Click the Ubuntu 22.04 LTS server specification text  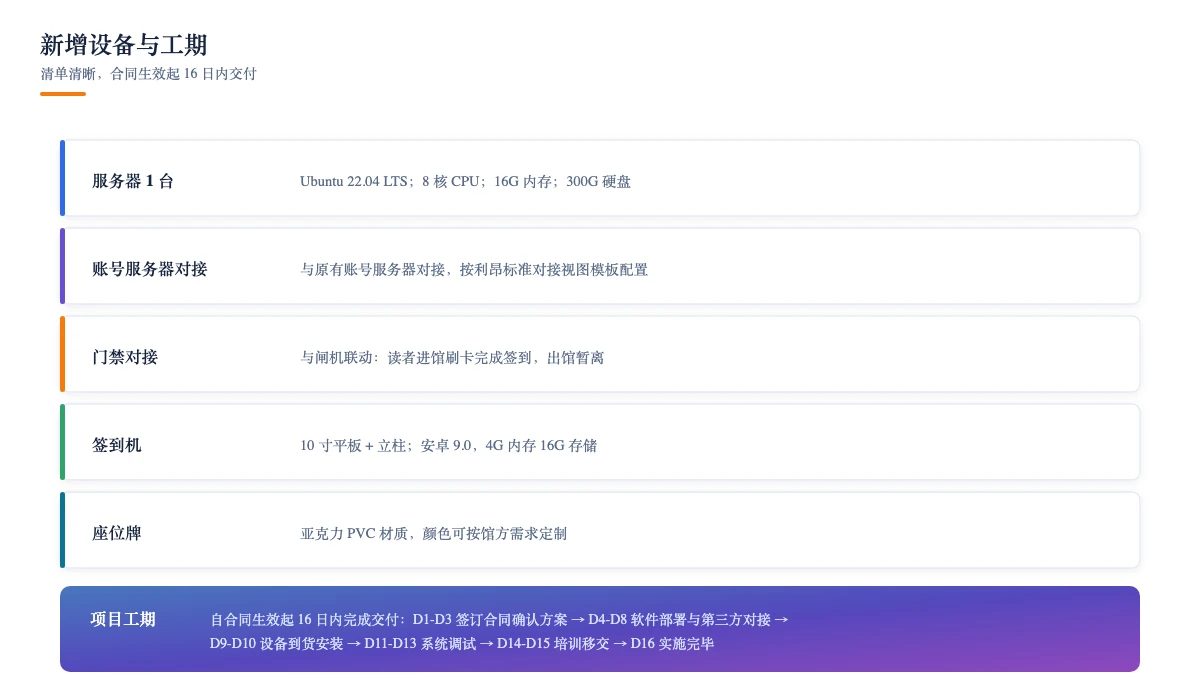click(465, 181)
